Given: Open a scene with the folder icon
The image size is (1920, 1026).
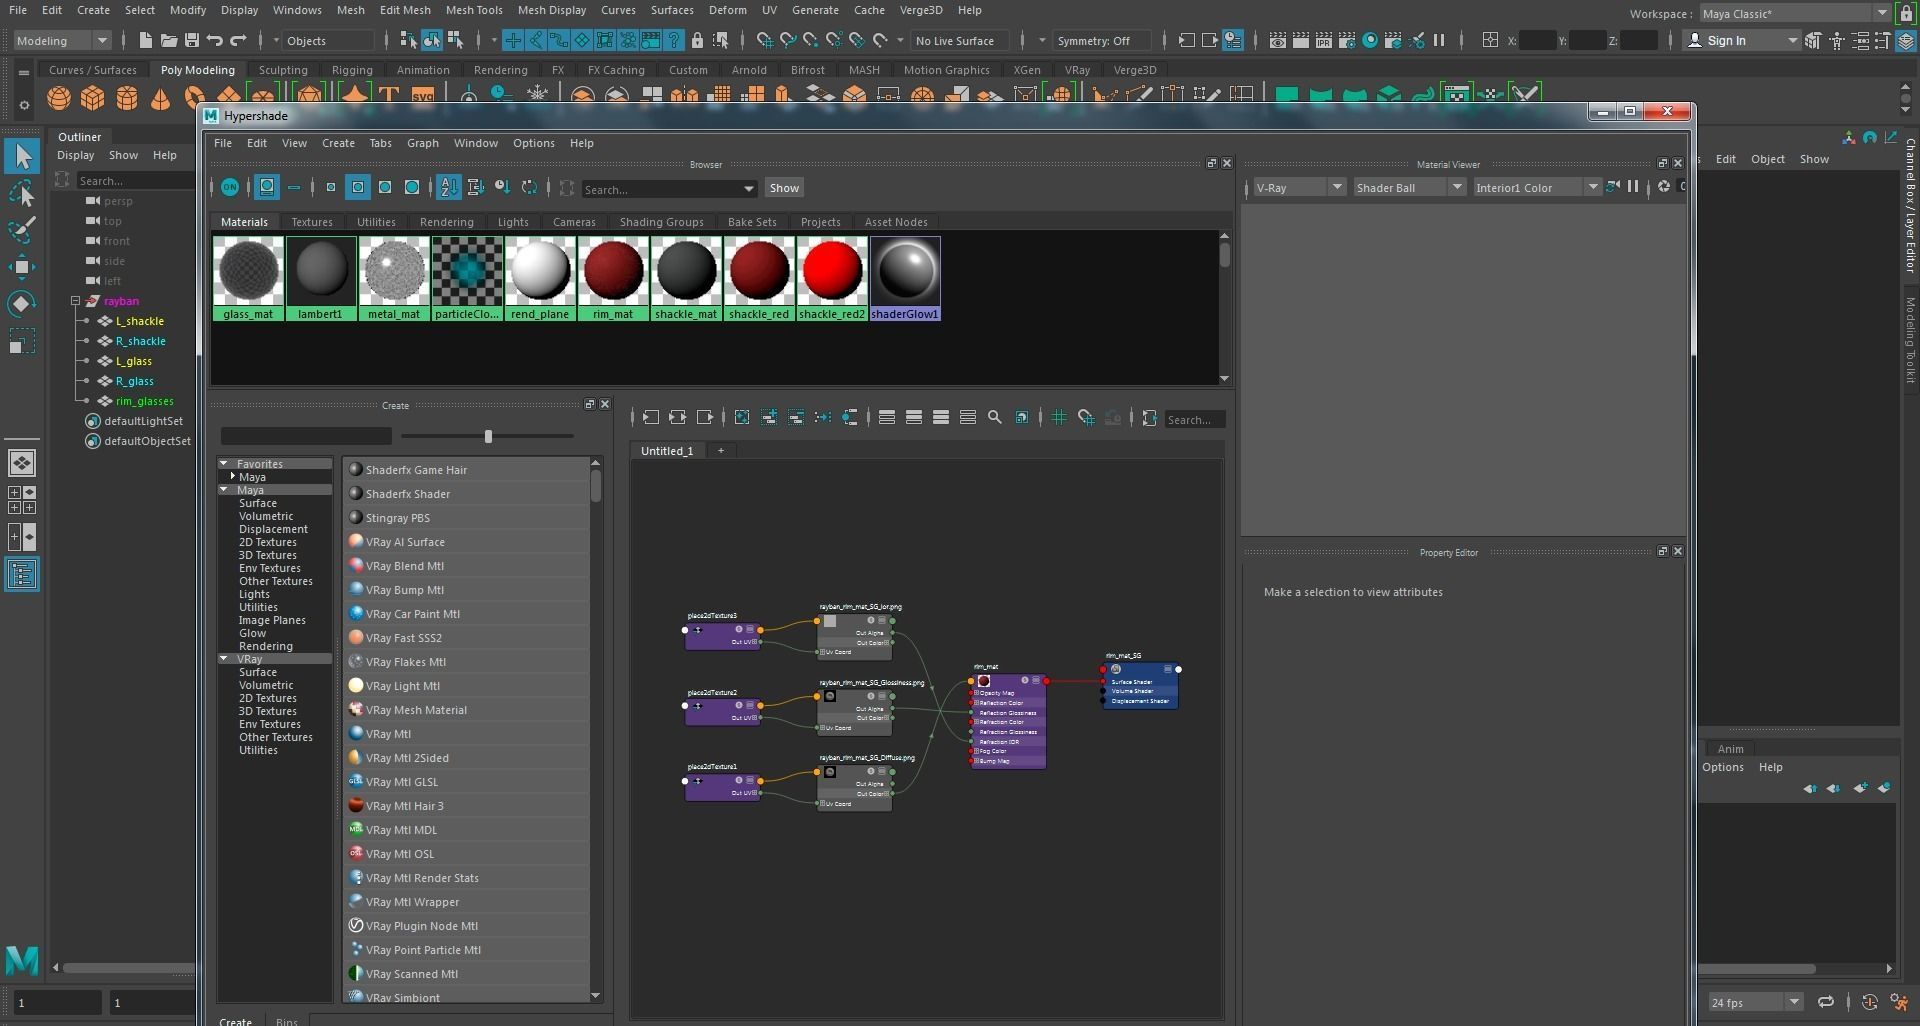Looking at the screenshot, I should (x=168, y=40).
